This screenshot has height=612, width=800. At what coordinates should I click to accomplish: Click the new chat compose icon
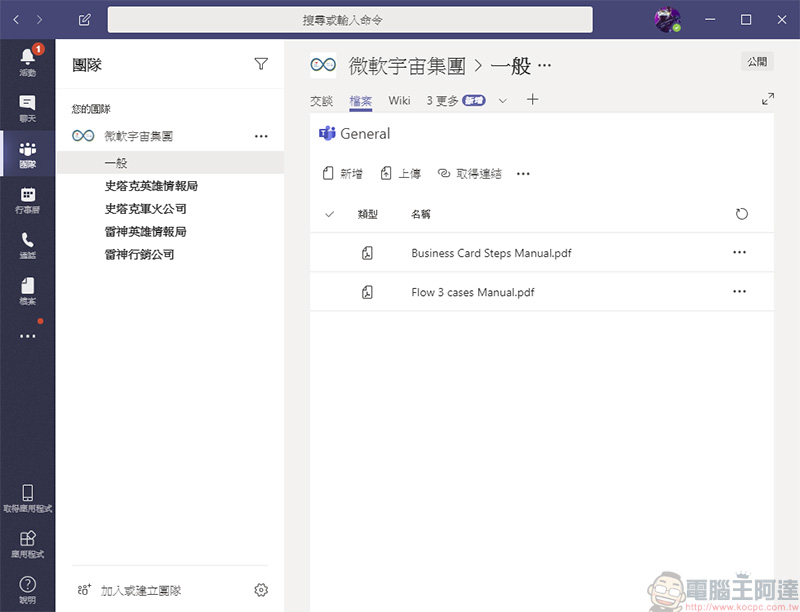(x=85, y=20)
